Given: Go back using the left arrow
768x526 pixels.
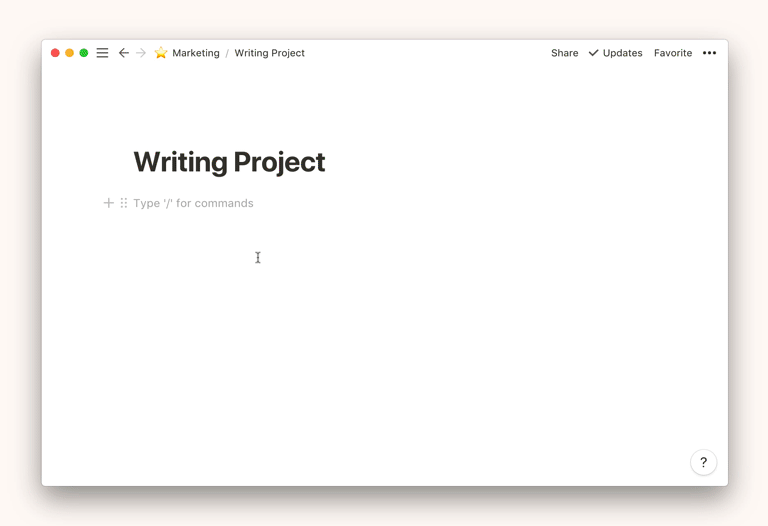Looking at the screenshot, I should [124, 53].
